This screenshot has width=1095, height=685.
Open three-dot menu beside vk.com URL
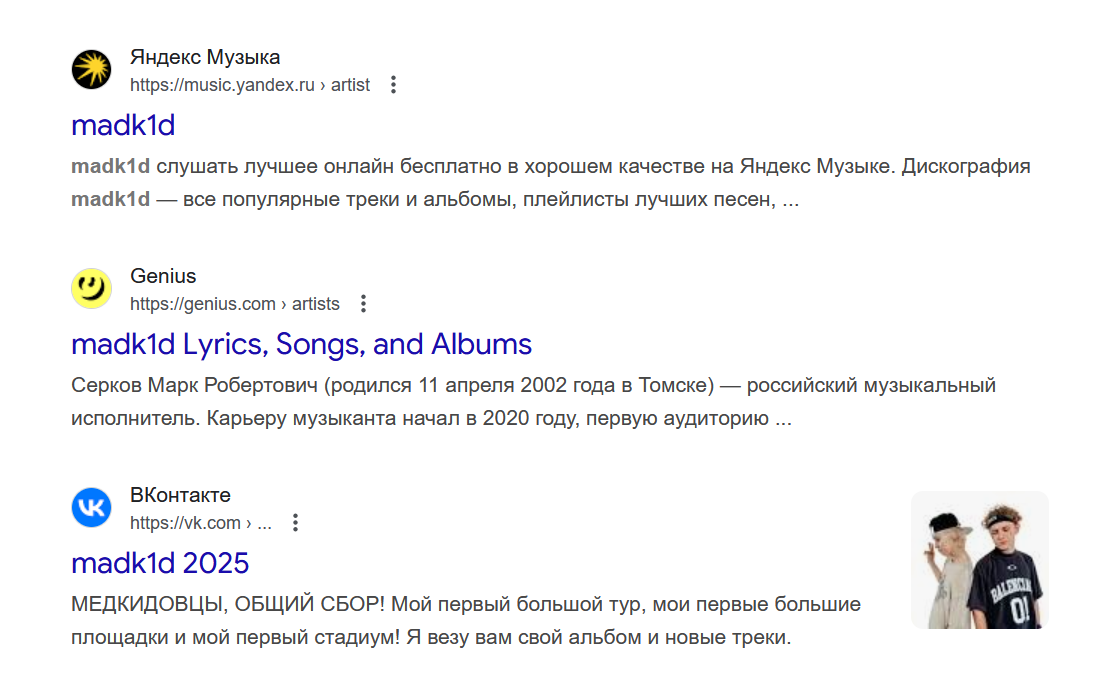pyautogui.click(x=295, y=523)
